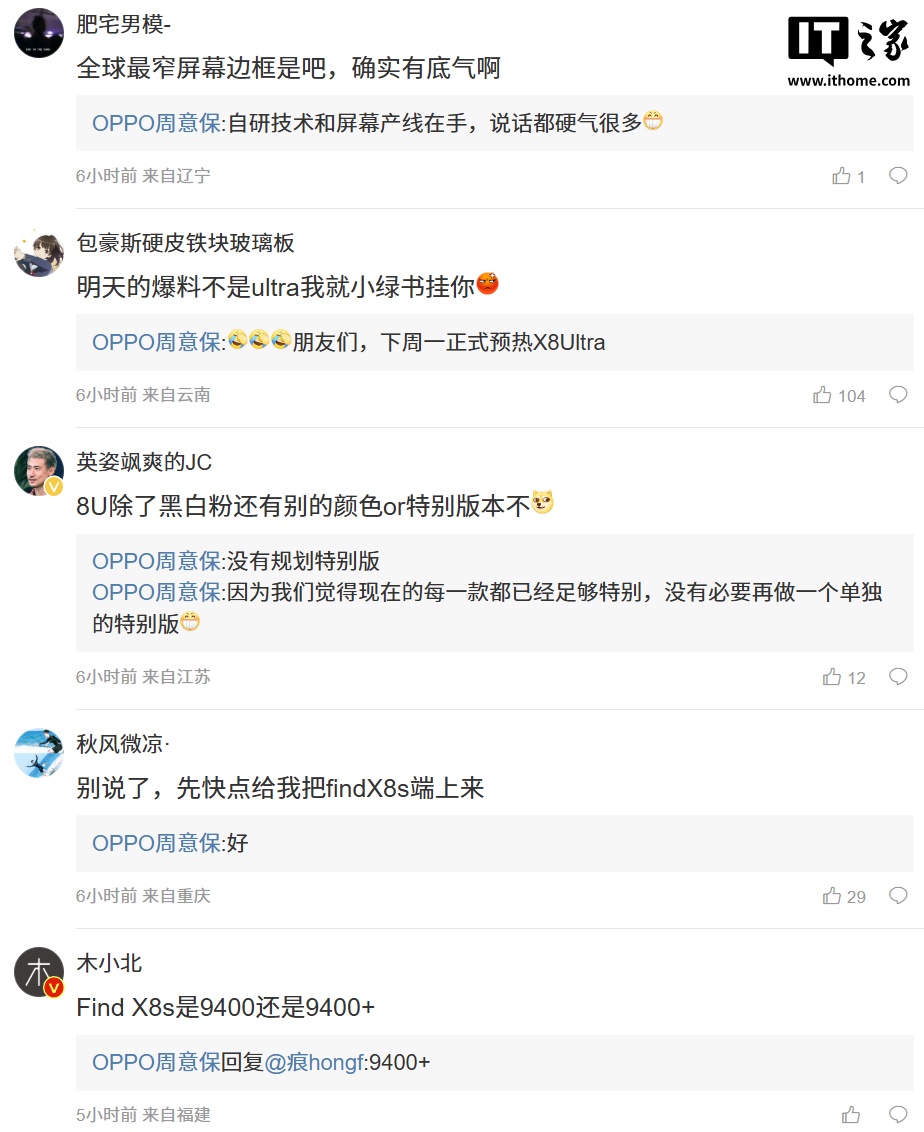The height and width of the screenshot is (1132, 924).
Task: Click the ITHome logo watermark
Action: pyautogui.click(x=848, y=52)
